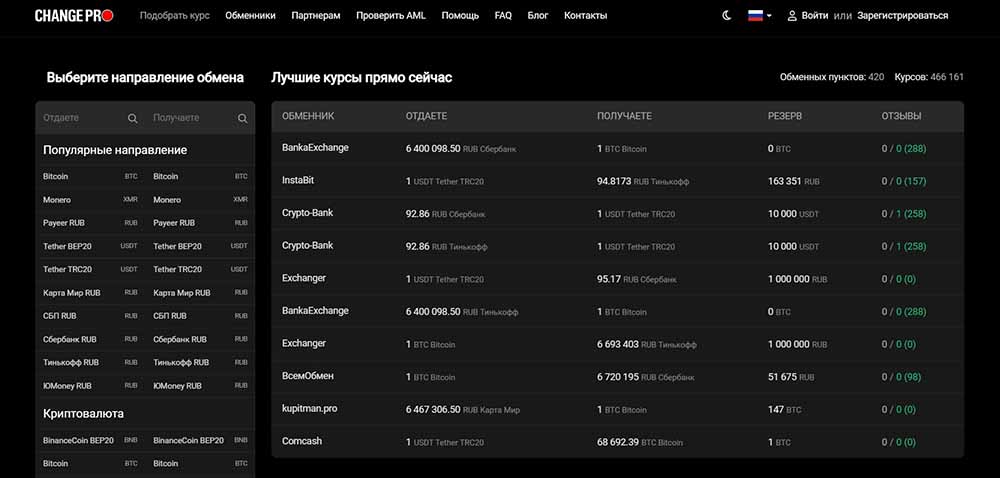Click InstaBit reviews 0 / 0 (157)
Image resolution: width=1000 pixels, height=478 pixels.
click(904, 182)
